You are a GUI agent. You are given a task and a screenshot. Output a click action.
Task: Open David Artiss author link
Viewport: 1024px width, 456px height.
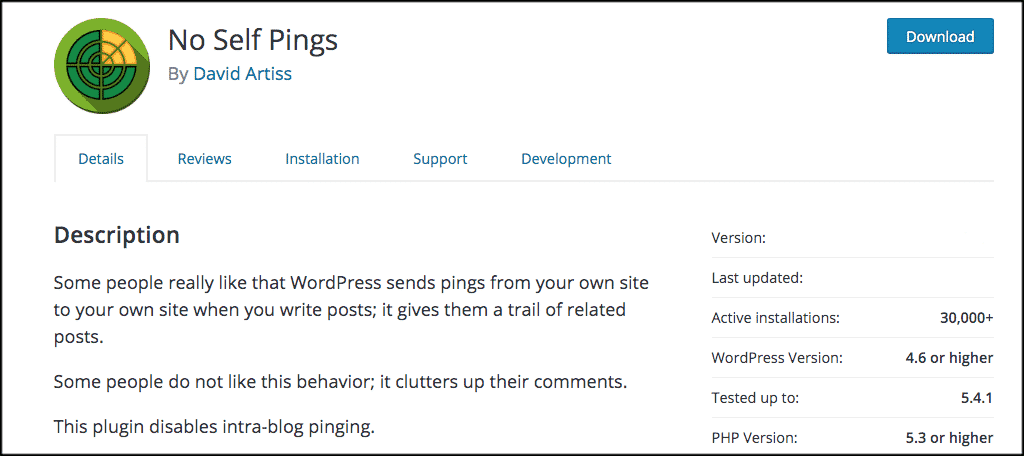(242, 74)
